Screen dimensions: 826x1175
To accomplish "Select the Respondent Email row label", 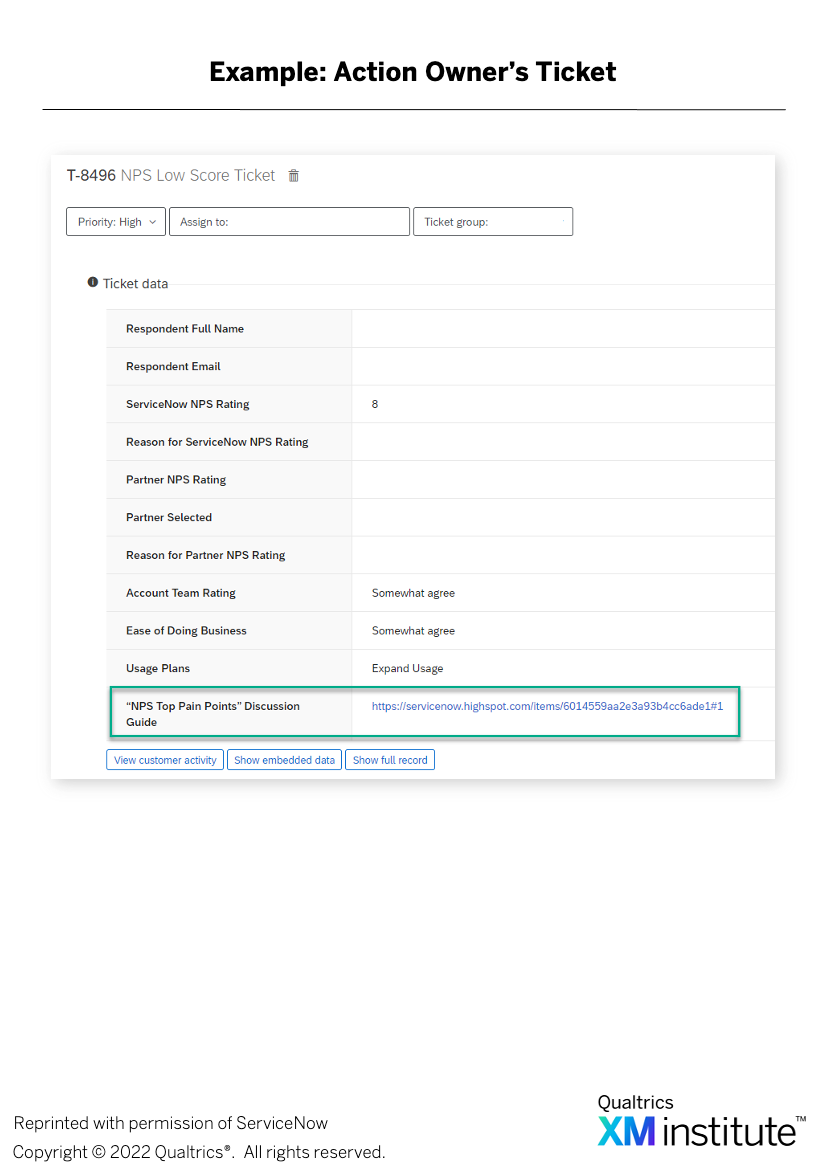I will (173, 366).
